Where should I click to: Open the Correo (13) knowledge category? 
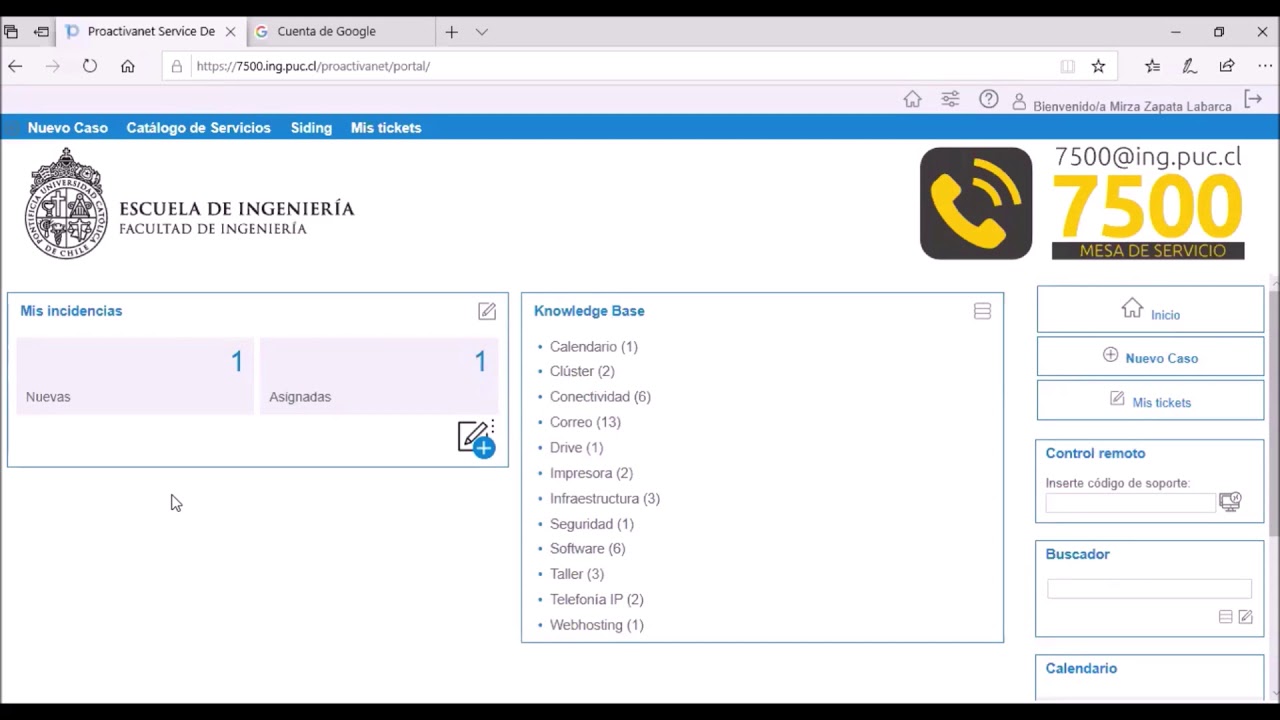585,422
